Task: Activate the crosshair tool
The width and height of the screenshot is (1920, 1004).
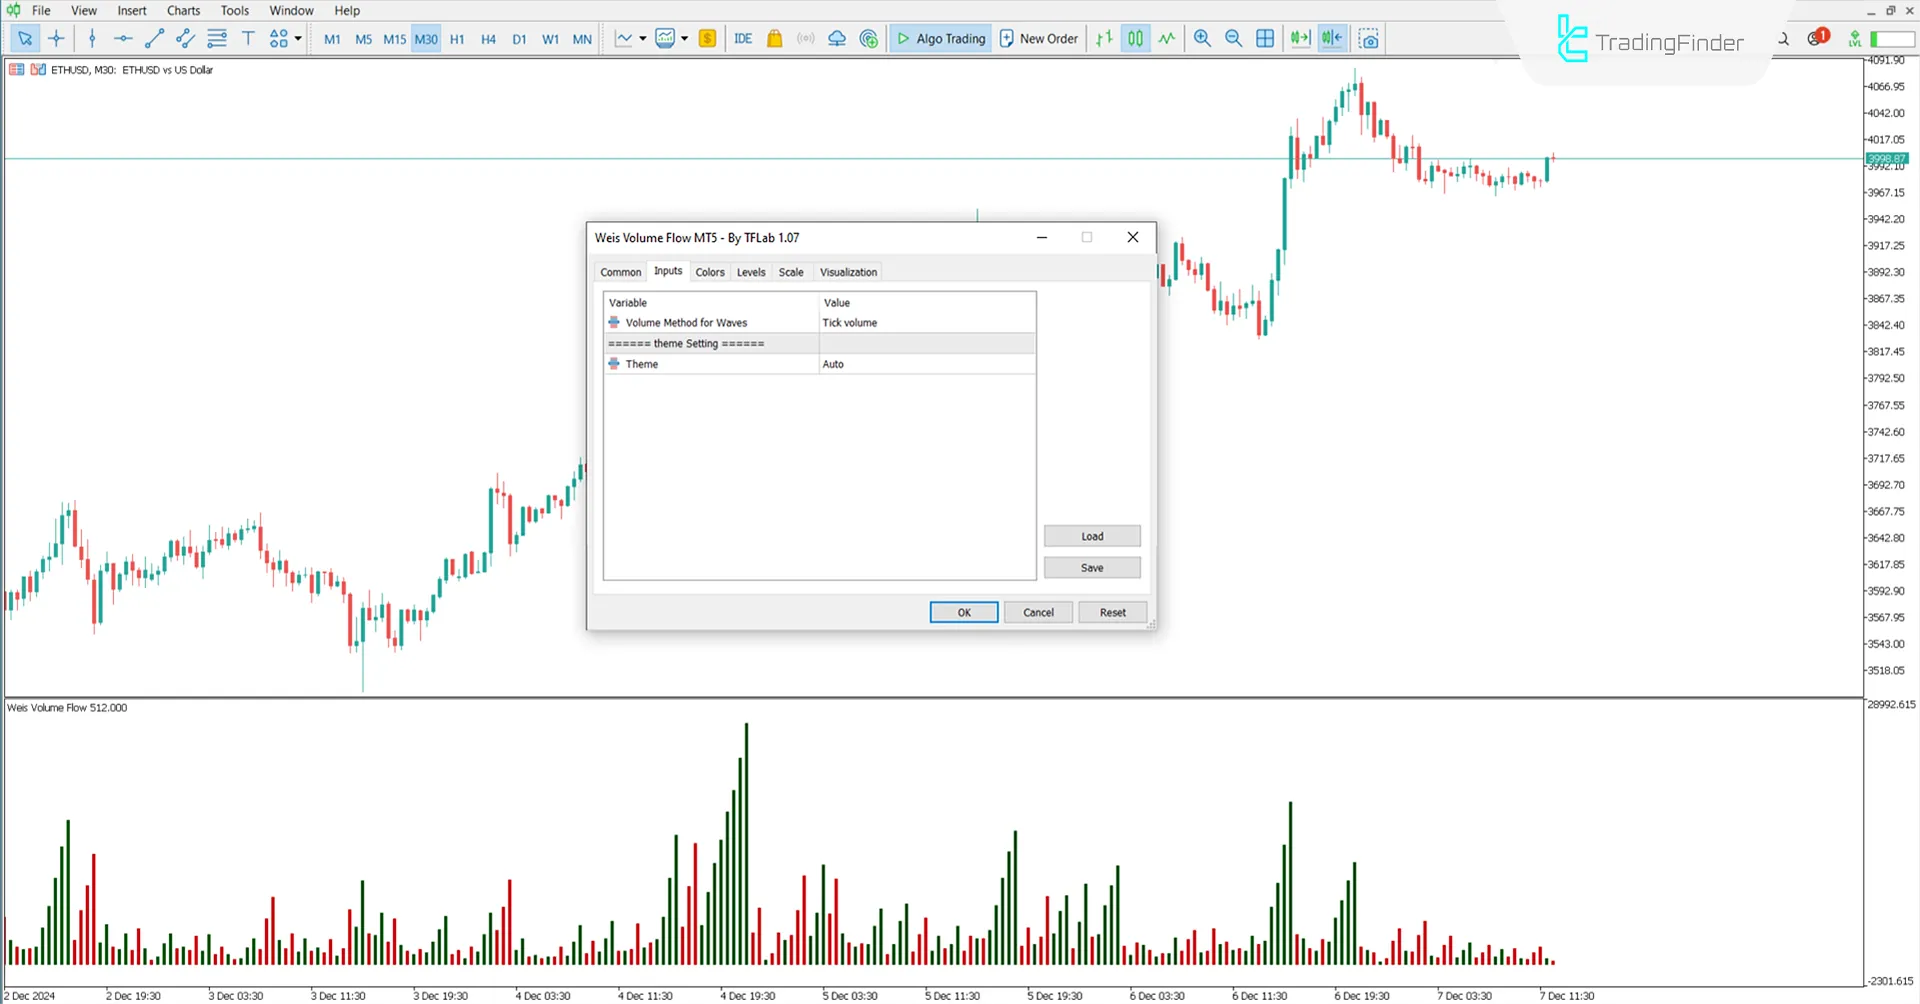Action: tap(56, 39)
